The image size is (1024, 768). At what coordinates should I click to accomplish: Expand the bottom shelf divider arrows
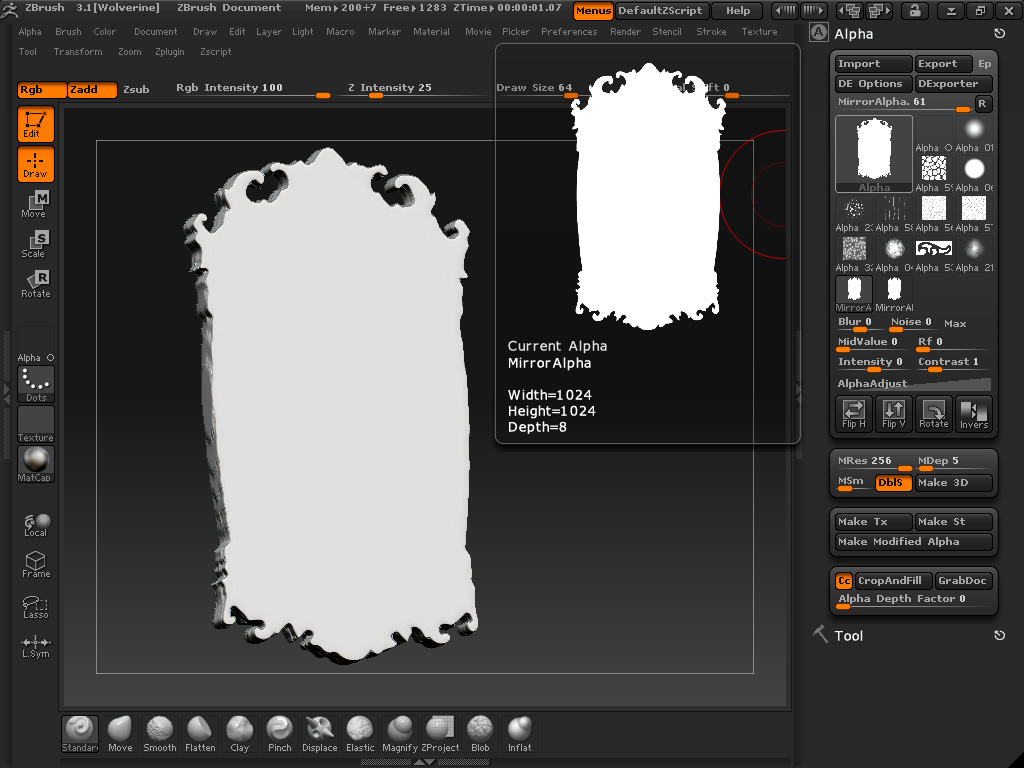tap(424, 762)
